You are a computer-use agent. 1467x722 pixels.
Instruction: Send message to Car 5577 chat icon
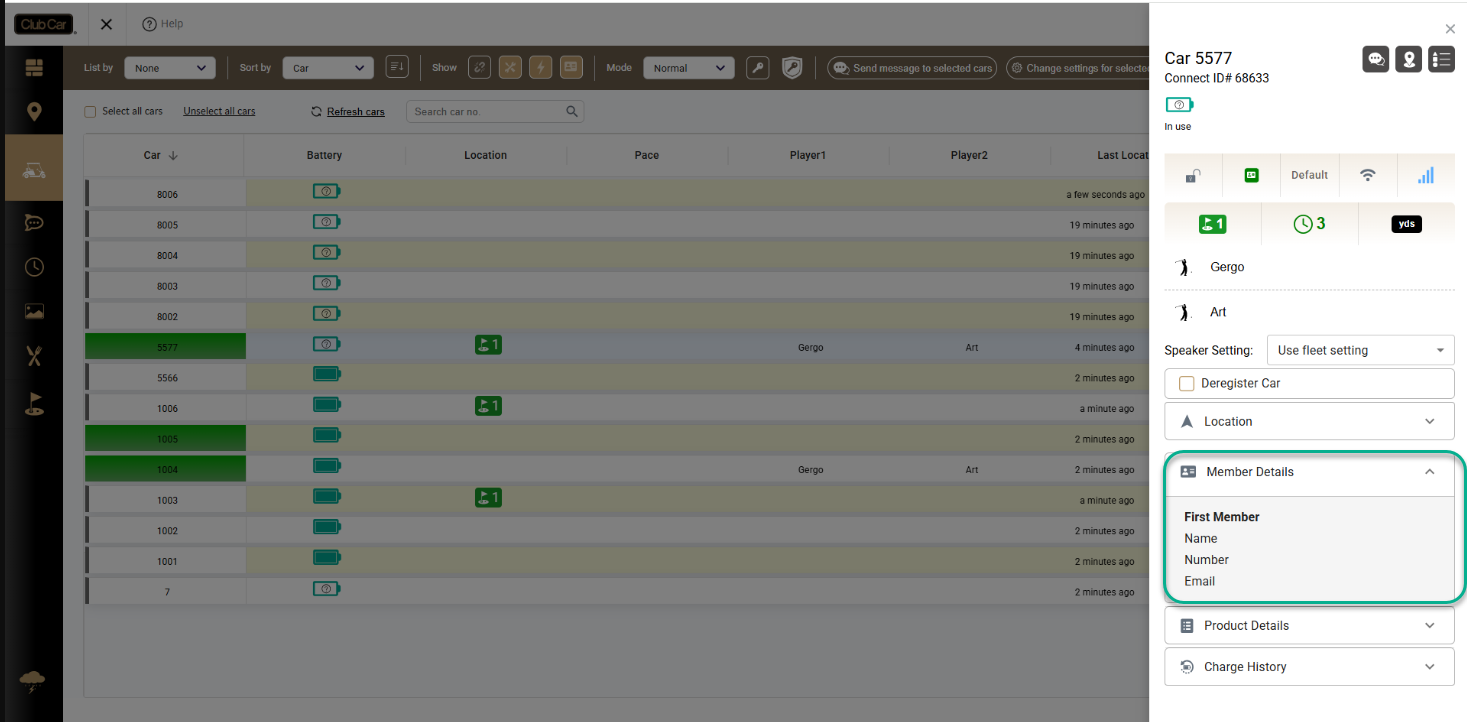click(x=1376, y=59)
